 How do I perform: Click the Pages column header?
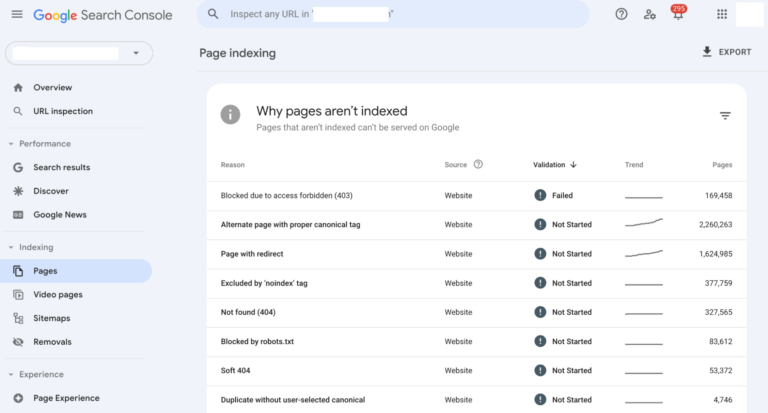[722, 165]
